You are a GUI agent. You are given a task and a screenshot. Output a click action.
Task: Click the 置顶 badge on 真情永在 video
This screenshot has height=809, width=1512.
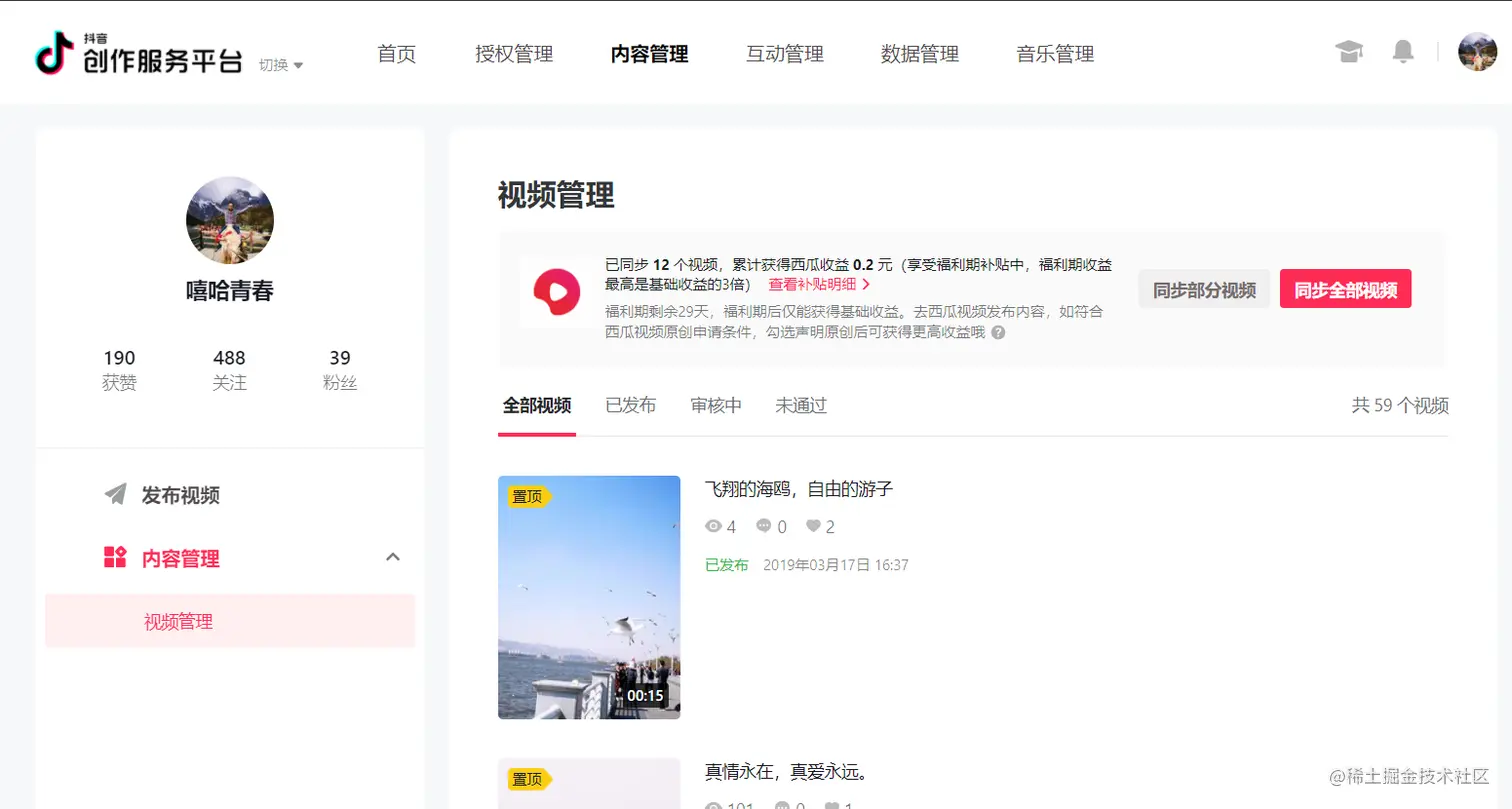[x=529, y=779]
